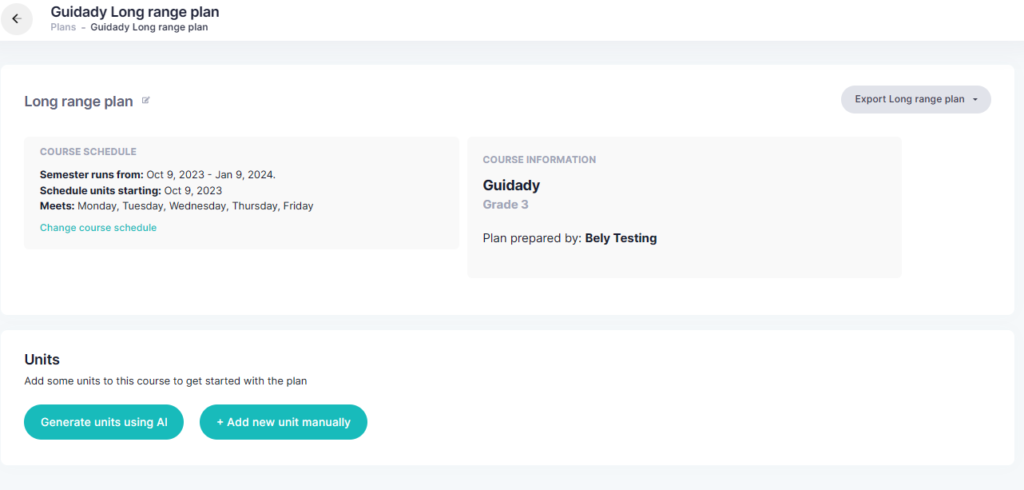Click the Guidady Long range plan page title

[x=135, y=12]
